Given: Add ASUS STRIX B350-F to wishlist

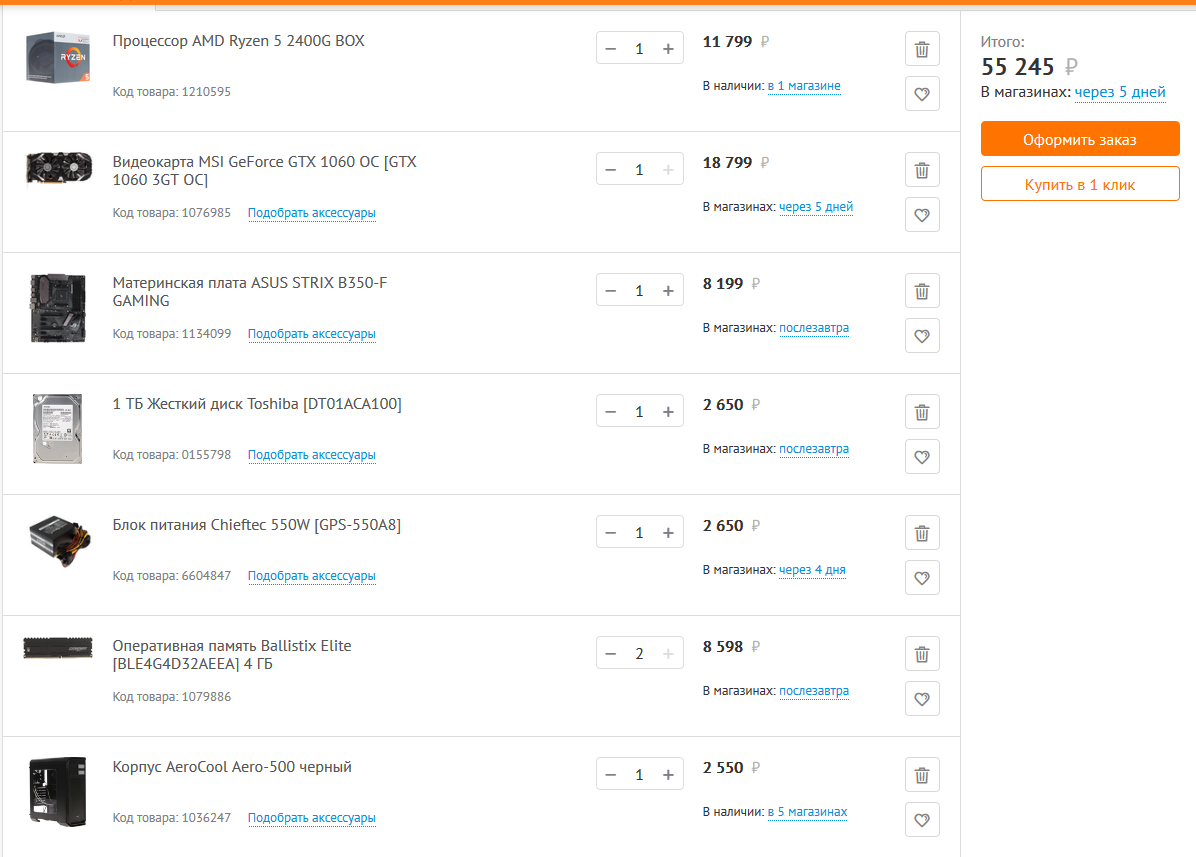Looking at the screenshot, I should pyautogui.click(x=921, y=336).
